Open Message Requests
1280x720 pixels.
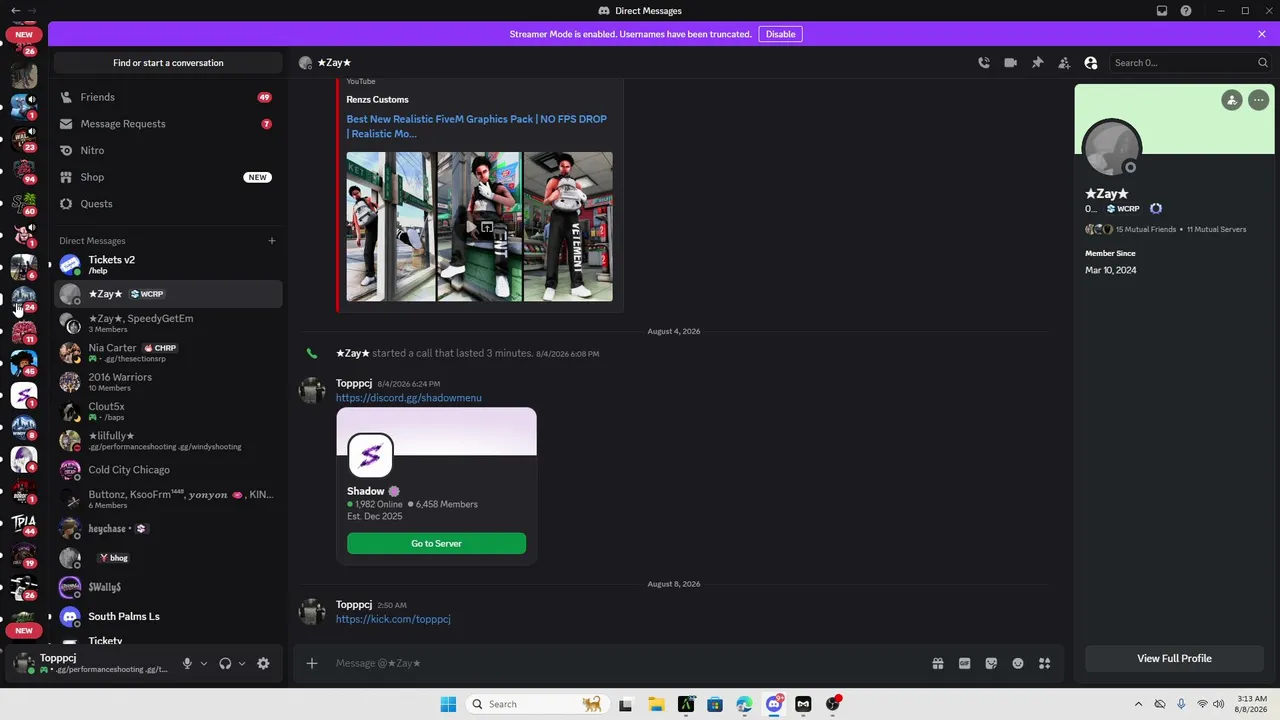point(168,124)
